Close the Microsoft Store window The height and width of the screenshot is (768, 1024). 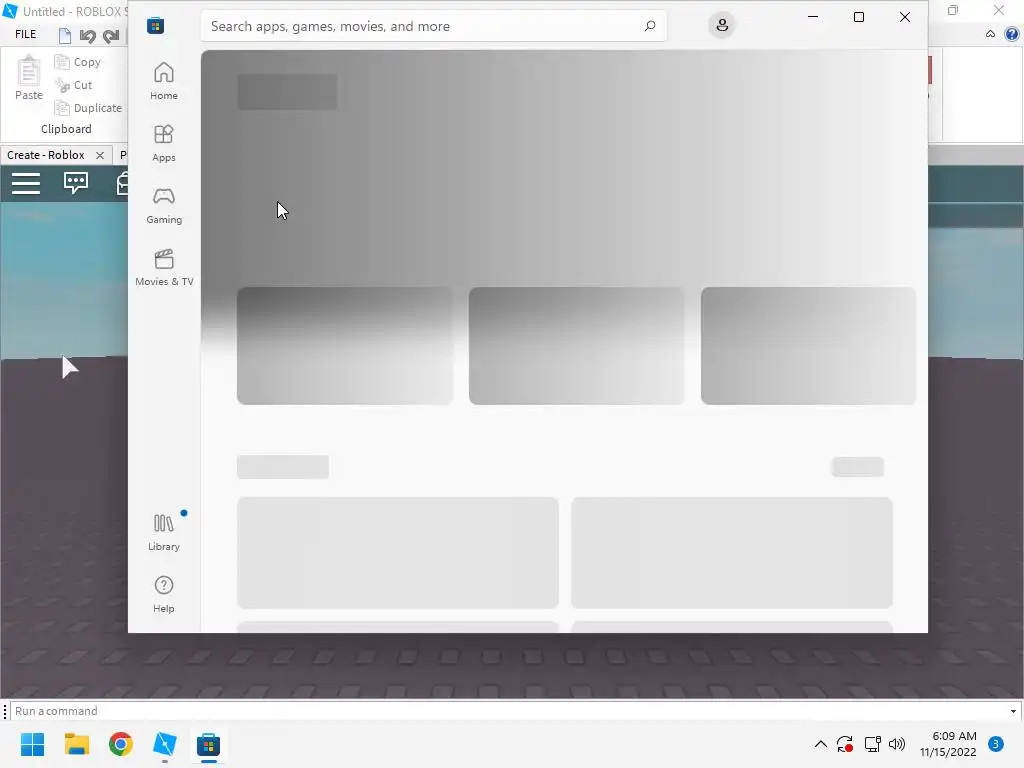click(x=904, y=17)
